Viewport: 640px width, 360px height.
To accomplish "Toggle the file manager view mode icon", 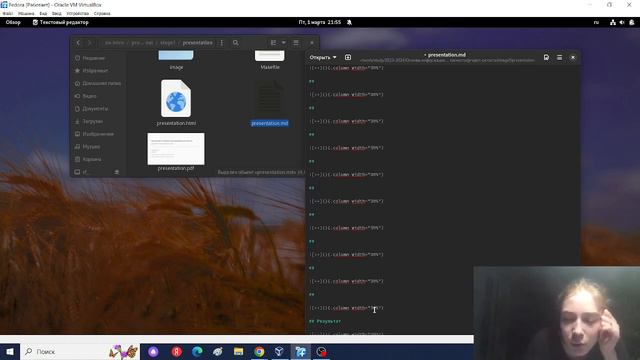I will point(273,42).
